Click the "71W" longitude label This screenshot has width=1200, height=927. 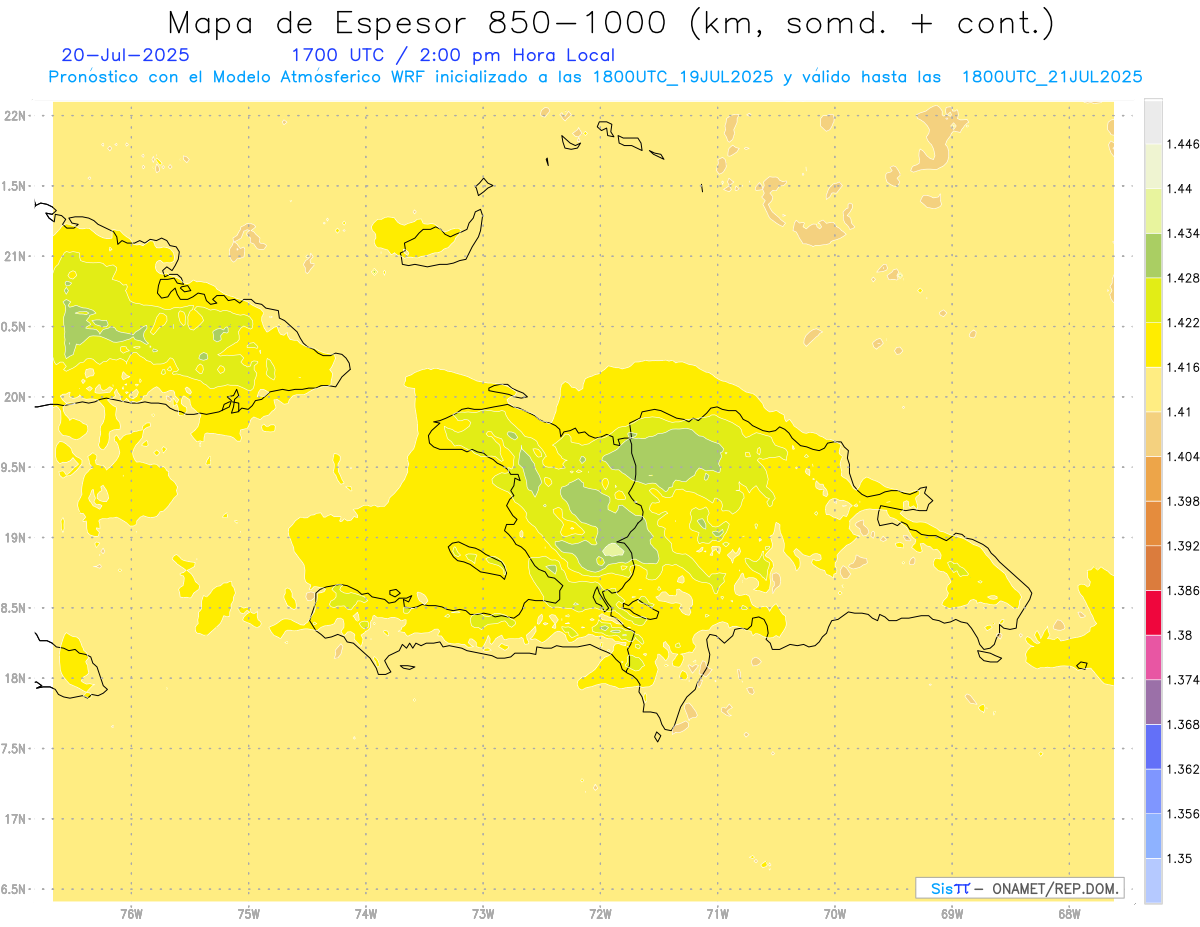click(x=717, y=914)
